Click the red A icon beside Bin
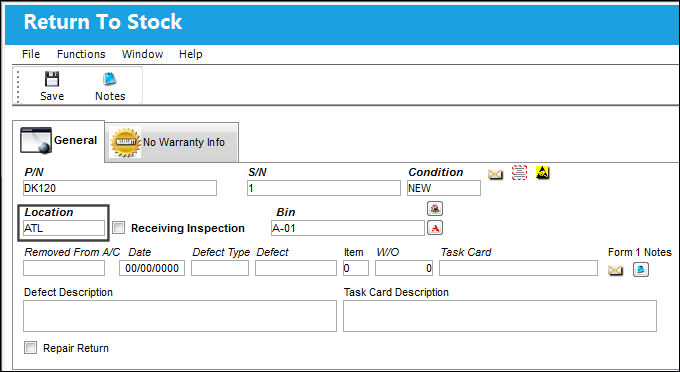 click(435, 228)
